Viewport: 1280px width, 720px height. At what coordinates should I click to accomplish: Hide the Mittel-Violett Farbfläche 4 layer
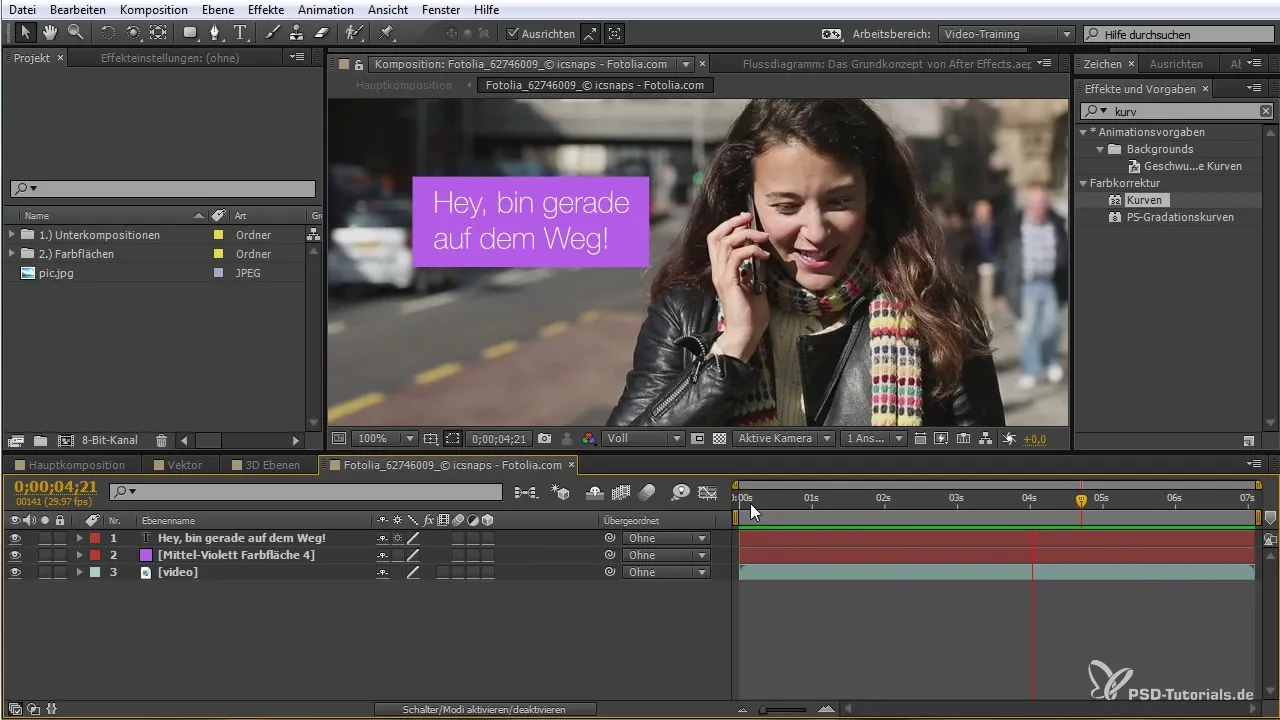pyautogui.click(x=14, y=555)
